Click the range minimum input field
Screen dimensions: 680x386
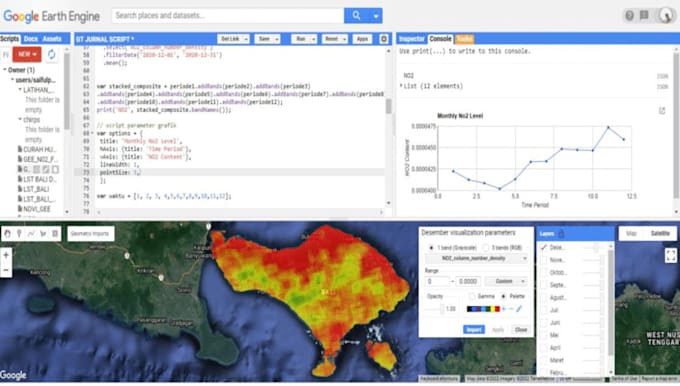437,281
